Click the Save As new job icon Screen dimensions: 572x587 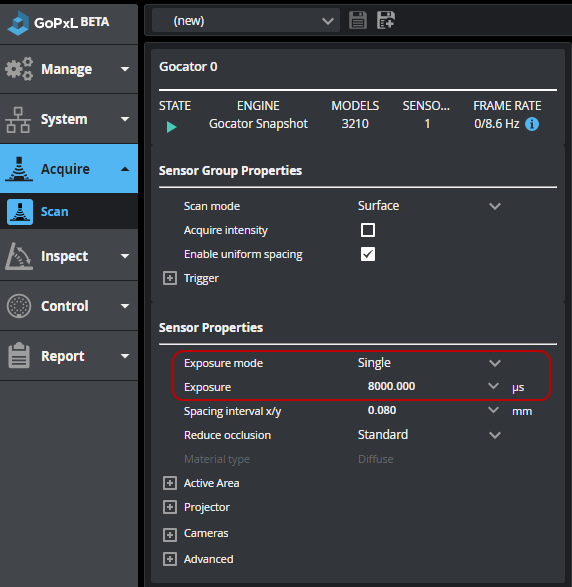point(386,20)
